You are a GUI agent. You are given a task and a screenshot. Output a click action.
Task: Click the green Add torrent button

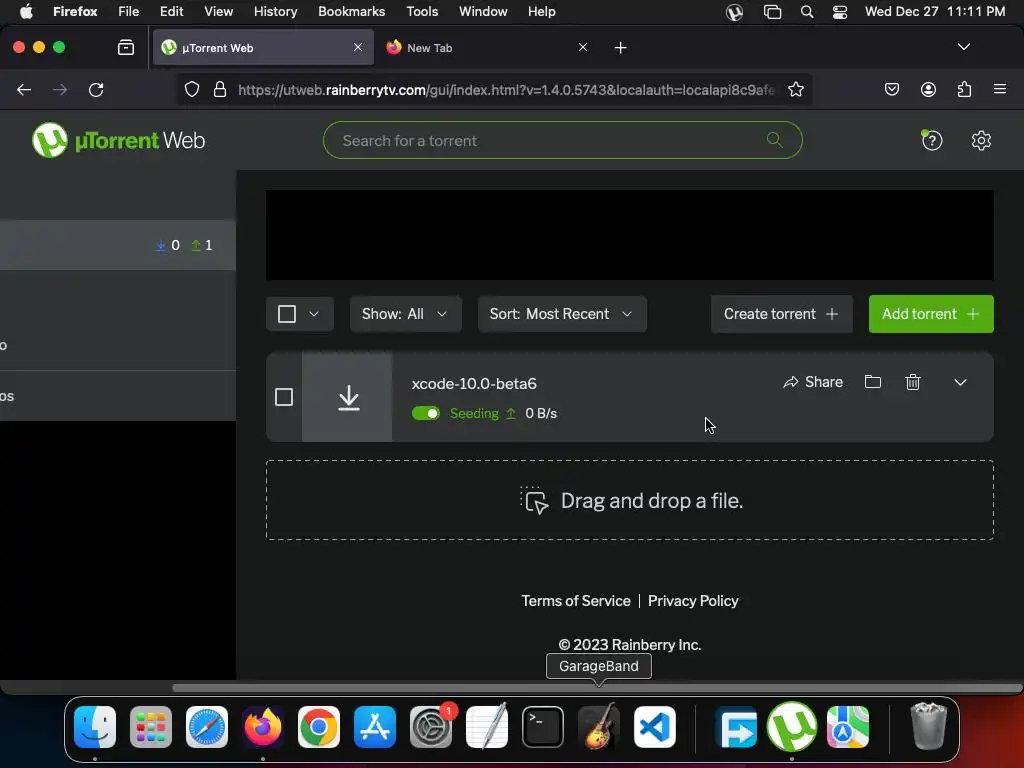[x=931, y=314]
